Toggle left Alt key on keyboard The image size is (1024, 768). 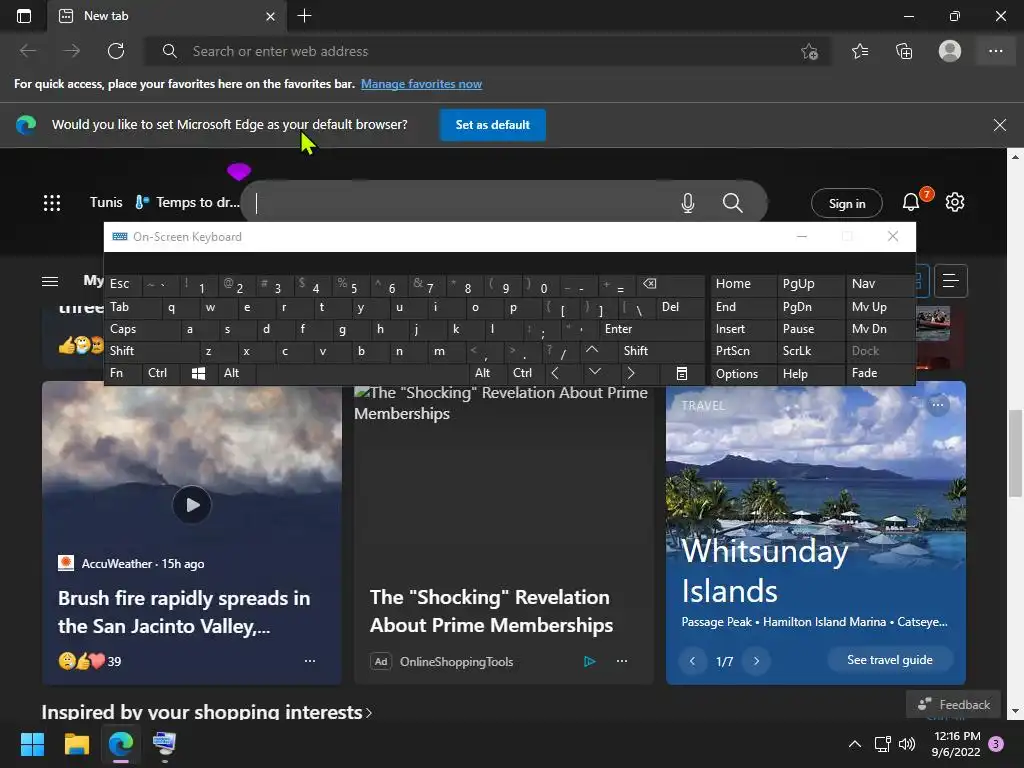236,373
